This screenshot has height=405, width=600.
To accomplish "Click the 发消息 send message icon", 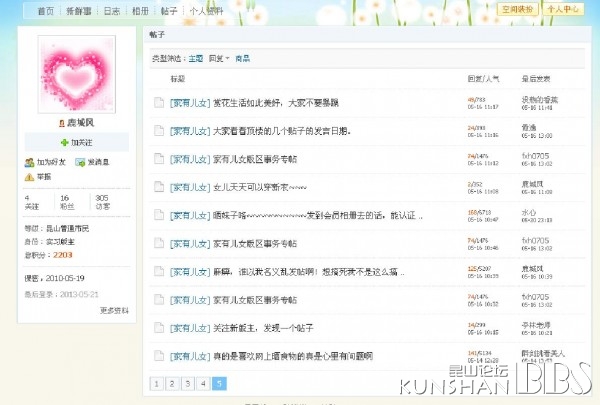I will click(x=79, y=161).
